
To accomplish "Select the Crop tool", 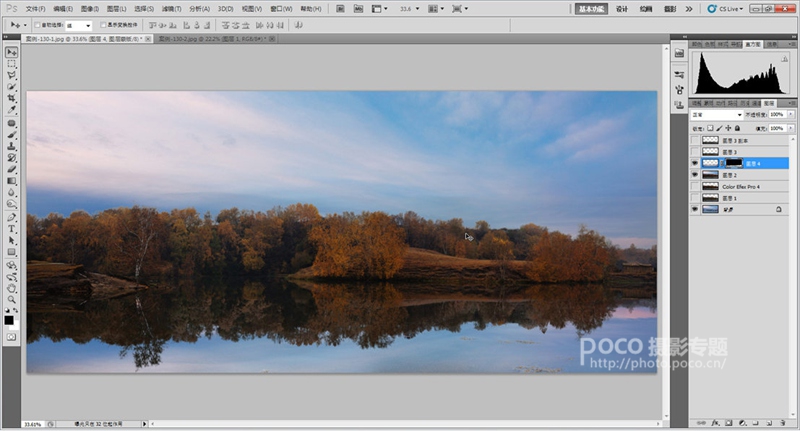I will click(11, 98).
